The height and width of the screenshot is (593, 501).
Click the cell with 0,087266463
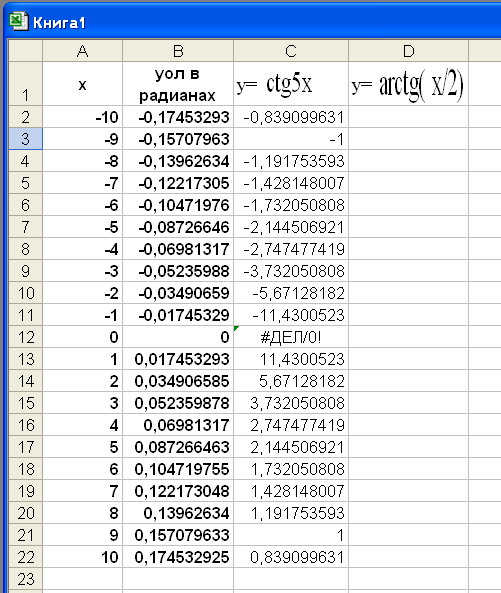point(178,446)
